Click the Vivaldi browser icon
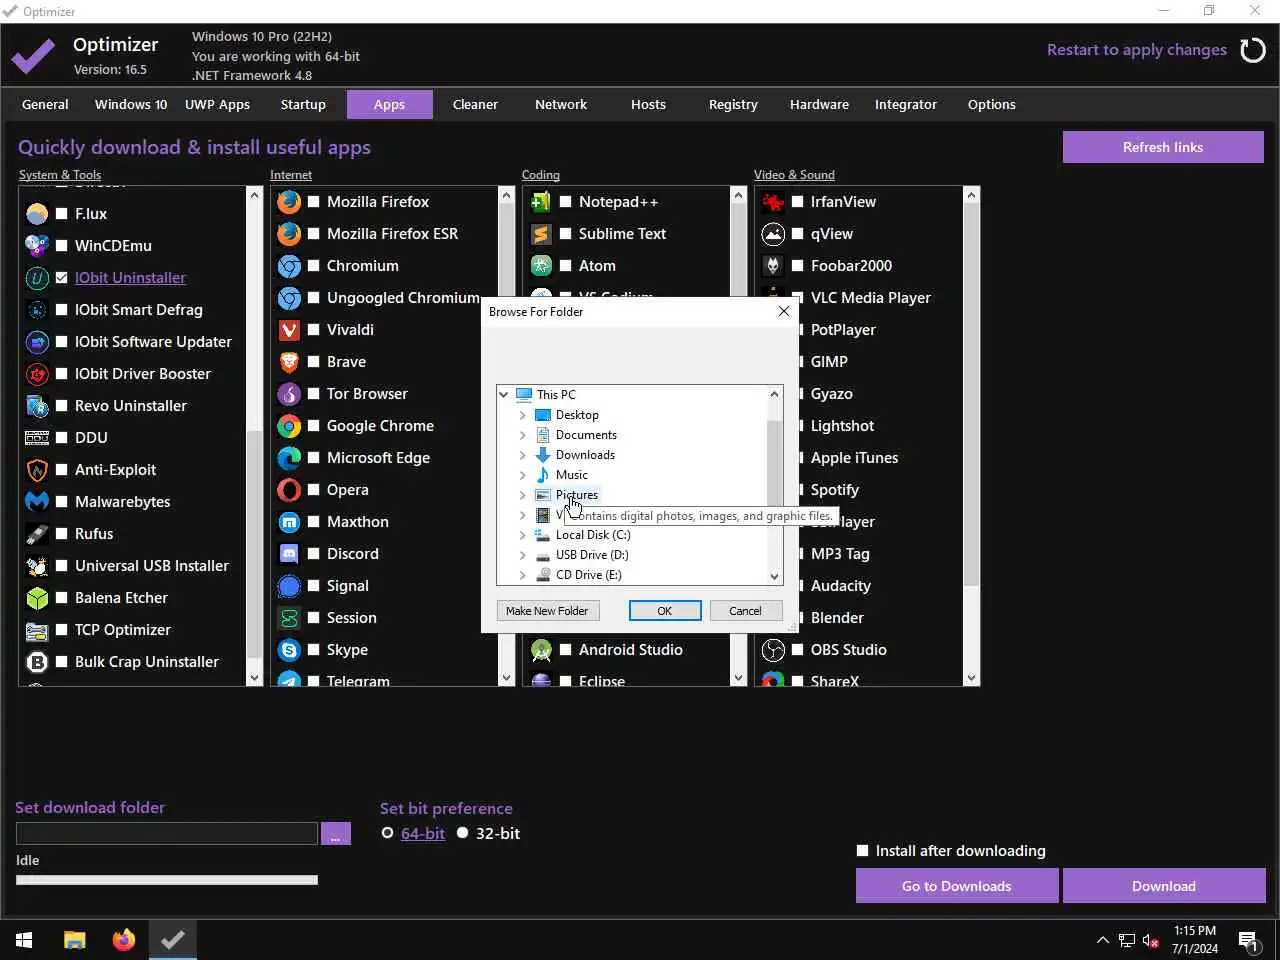1280x960 pixels. [289, 330]
